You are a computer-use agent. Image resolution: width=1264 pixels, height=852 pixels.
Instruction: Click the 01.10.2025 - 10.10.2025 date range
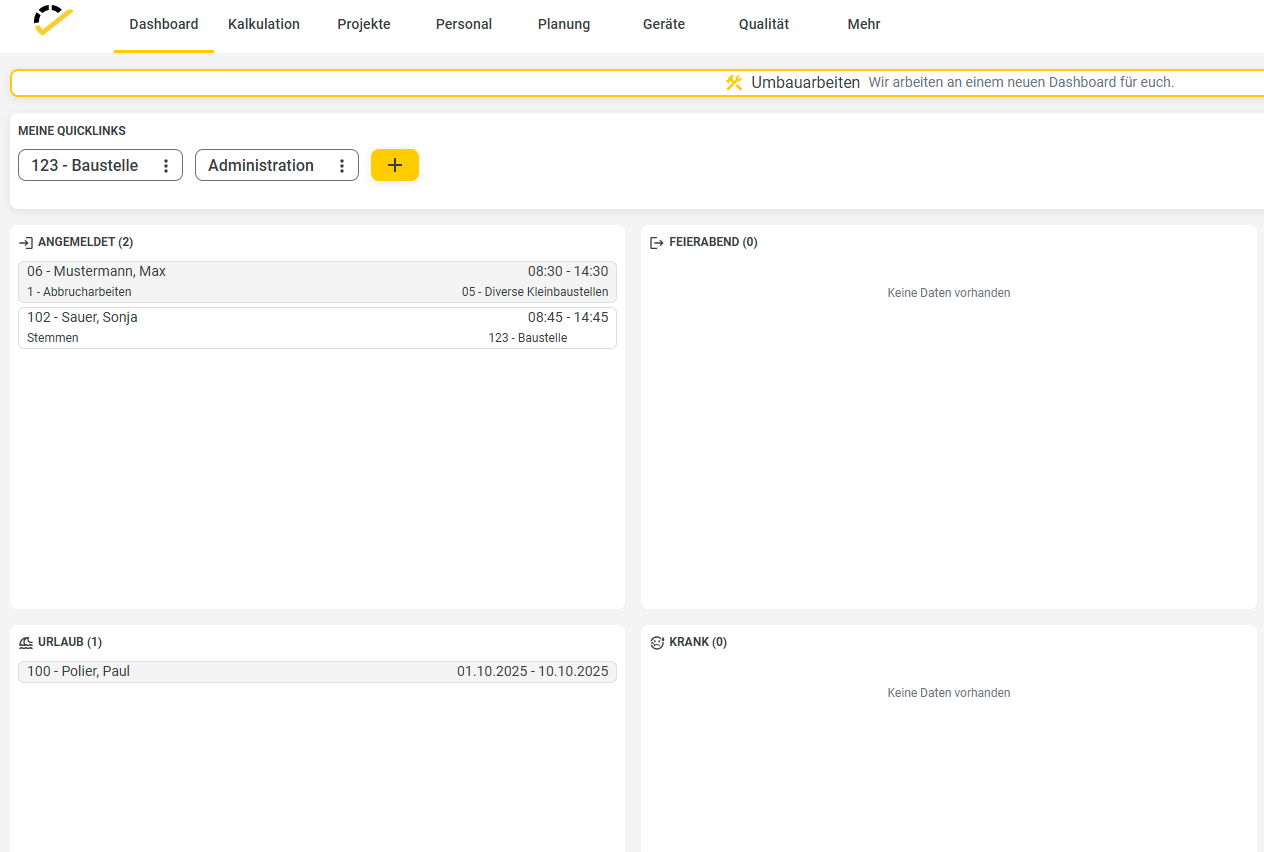coord(533,671)
